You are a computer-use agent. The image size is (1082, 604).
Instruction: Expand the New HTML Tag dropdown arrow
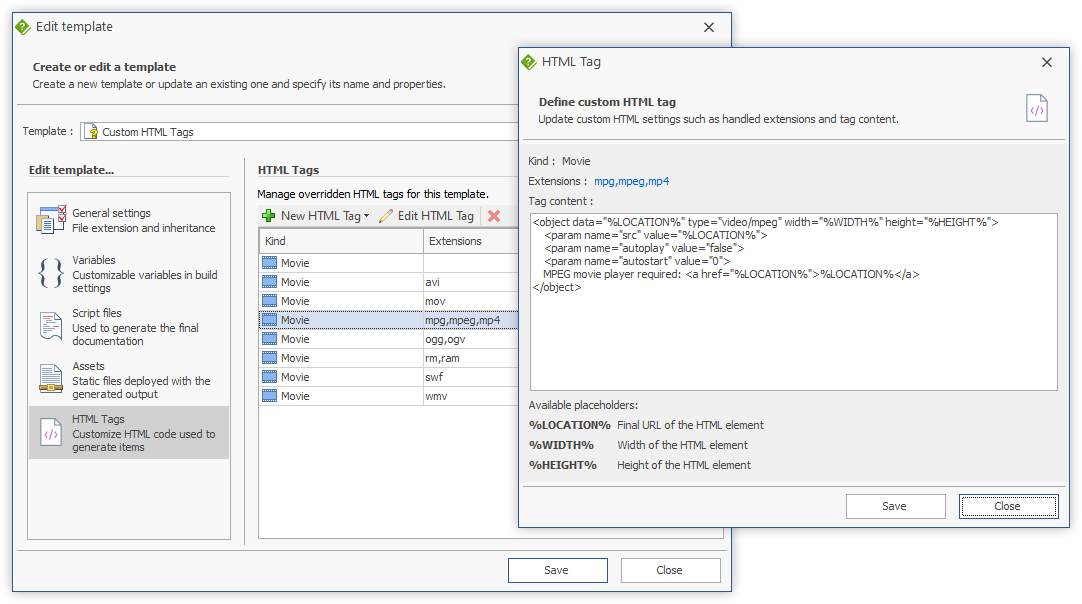point(366,216)
